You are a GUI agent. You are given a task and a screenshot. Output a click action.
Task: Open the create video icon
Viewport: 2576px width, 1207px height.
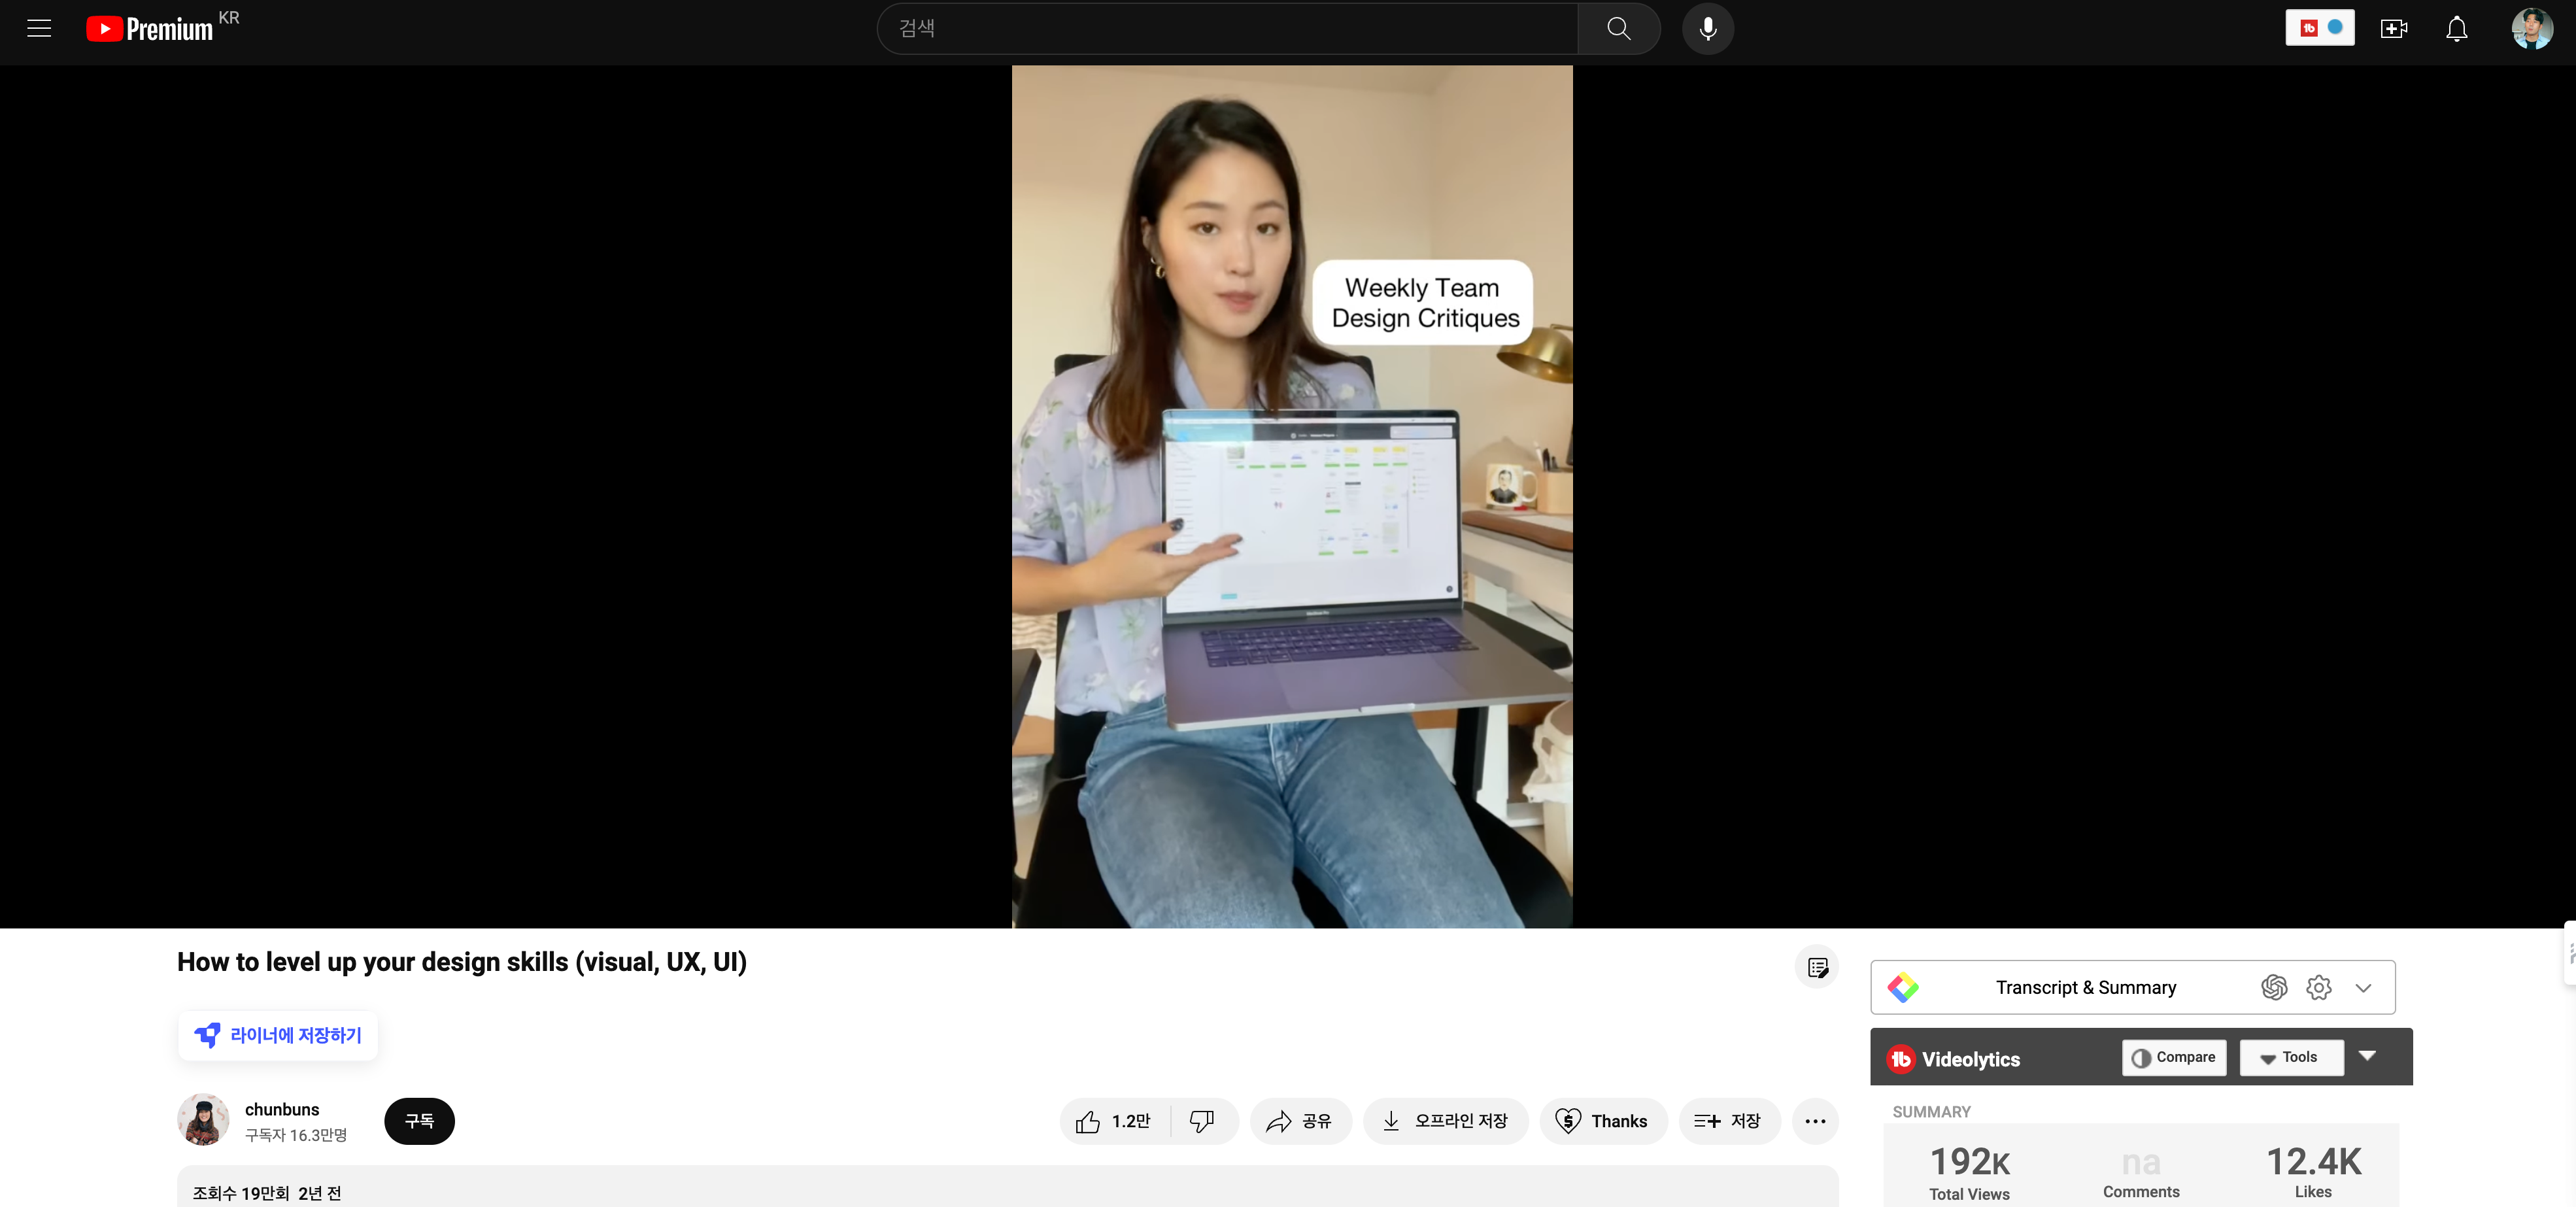2393,29
